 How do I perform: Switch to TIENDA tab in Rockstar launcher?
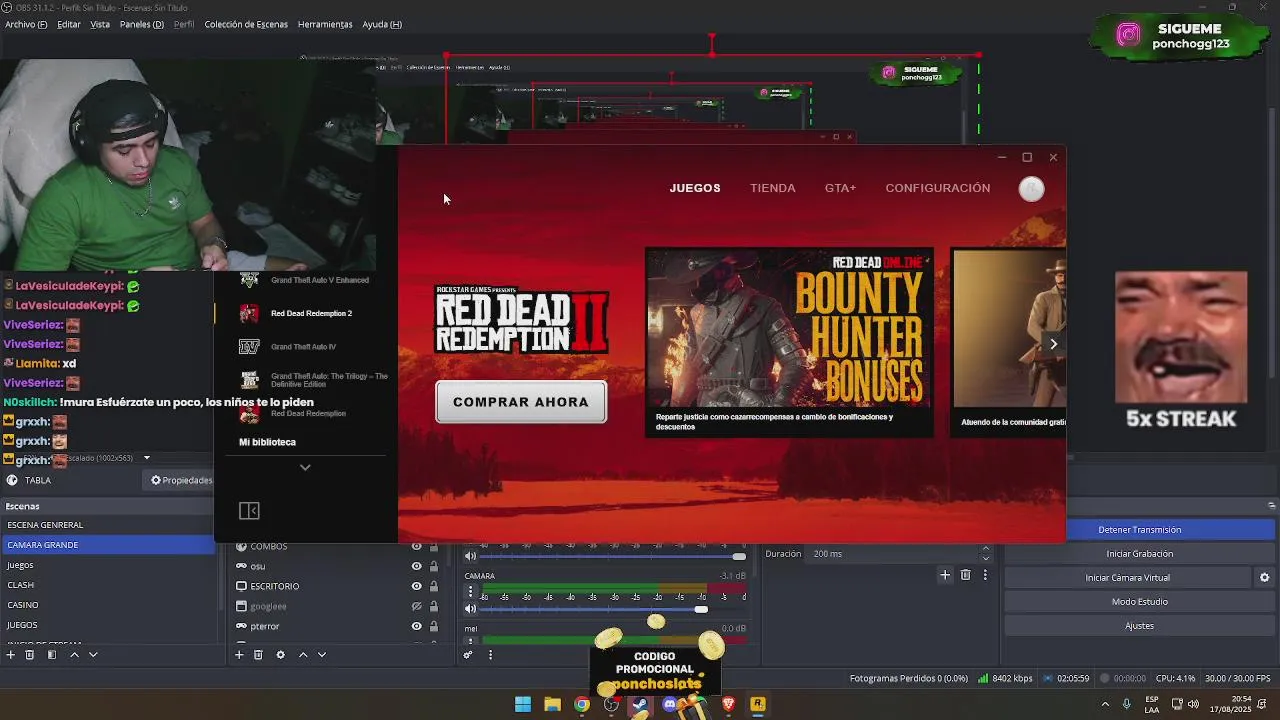pyautogui.click(x=773, y=188)
